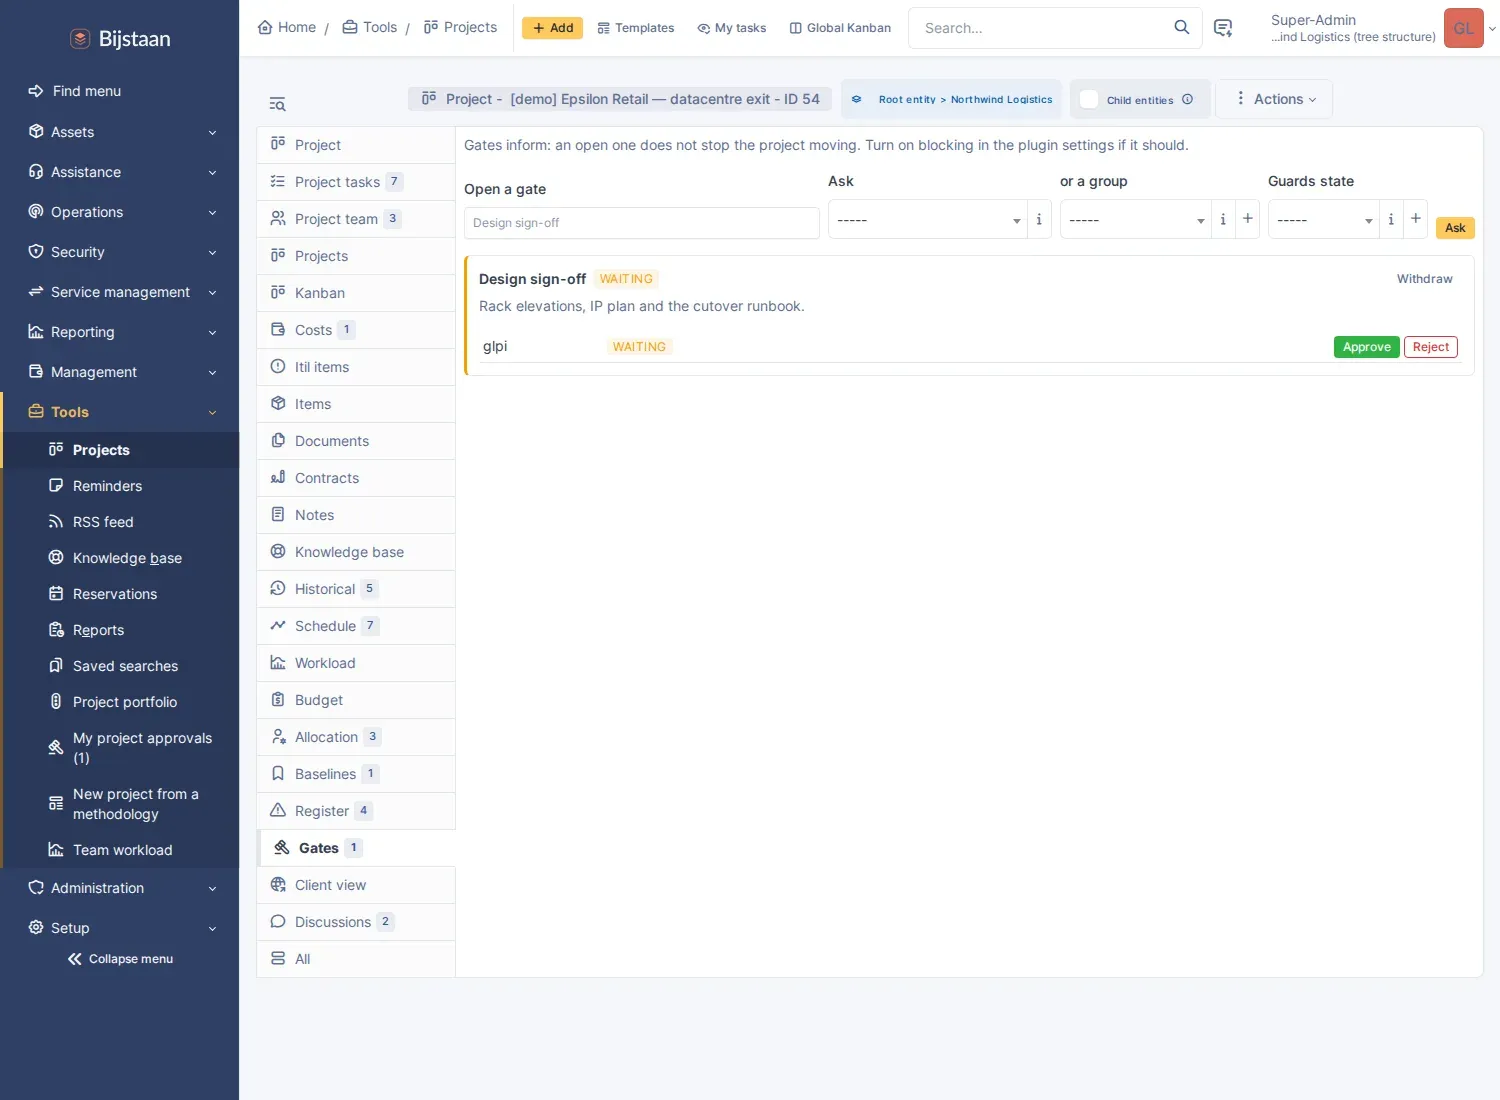Switch to the Schedule tab
The height and width of the screenshot is (1100, 1500).
356,626
